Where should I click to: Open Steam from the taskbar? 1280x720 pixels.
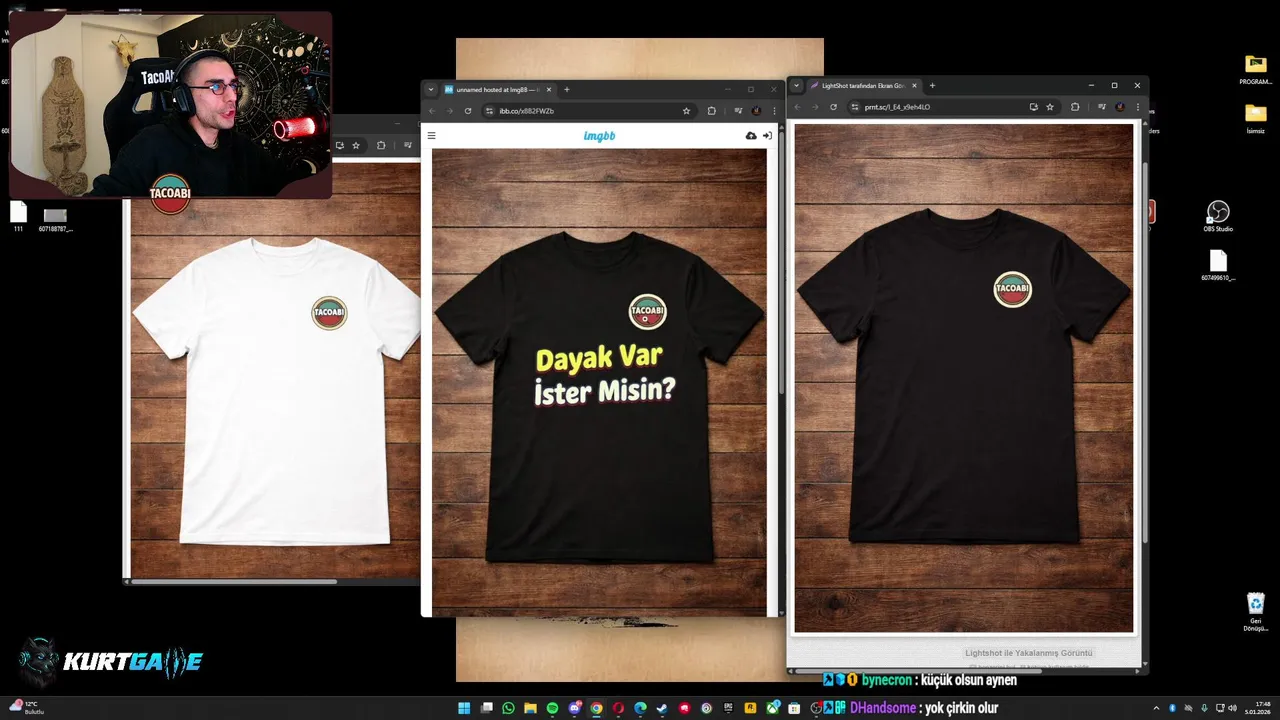tap(662, 708)
